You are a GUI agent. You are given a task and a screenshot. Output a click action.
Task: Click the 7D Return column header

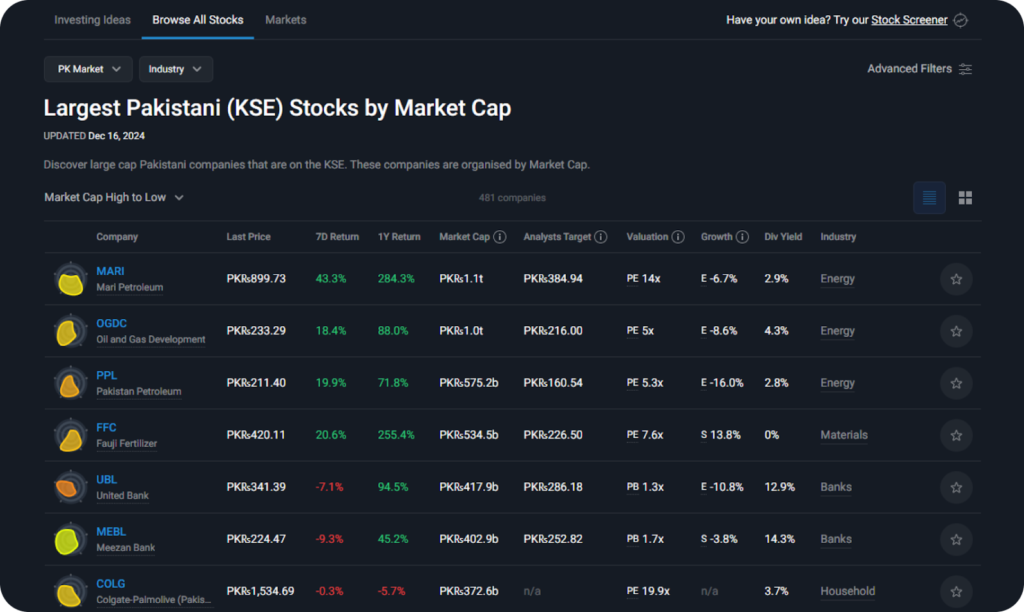(337, 237)
